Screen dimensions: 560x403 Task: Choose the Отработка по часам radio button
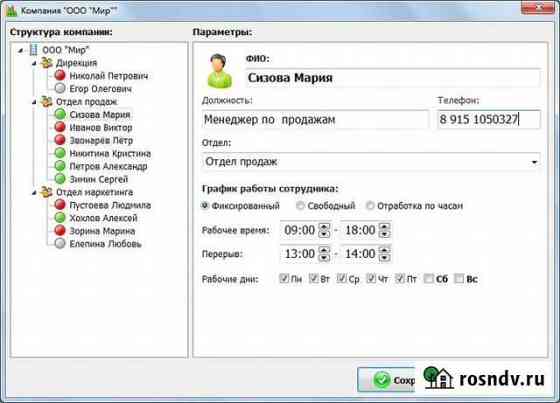(370, 205)
